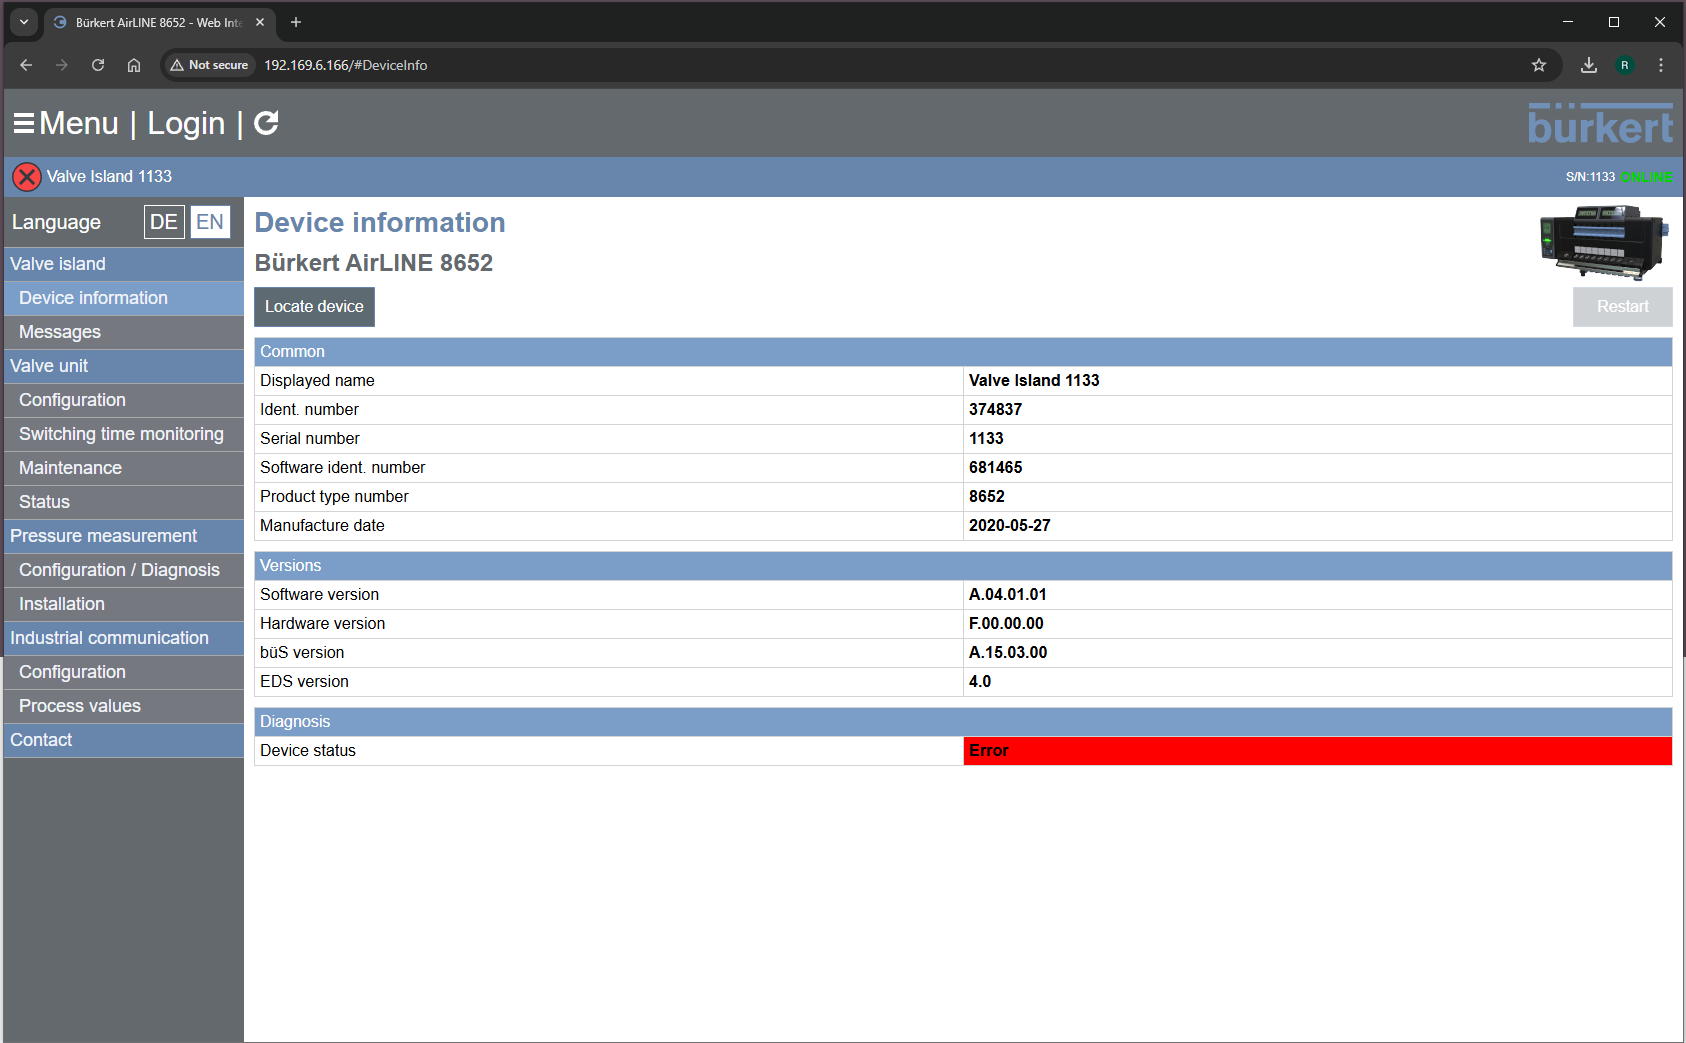Click Software version value A.04.01.01
1686x1043 pixels.
point(1008,595)
